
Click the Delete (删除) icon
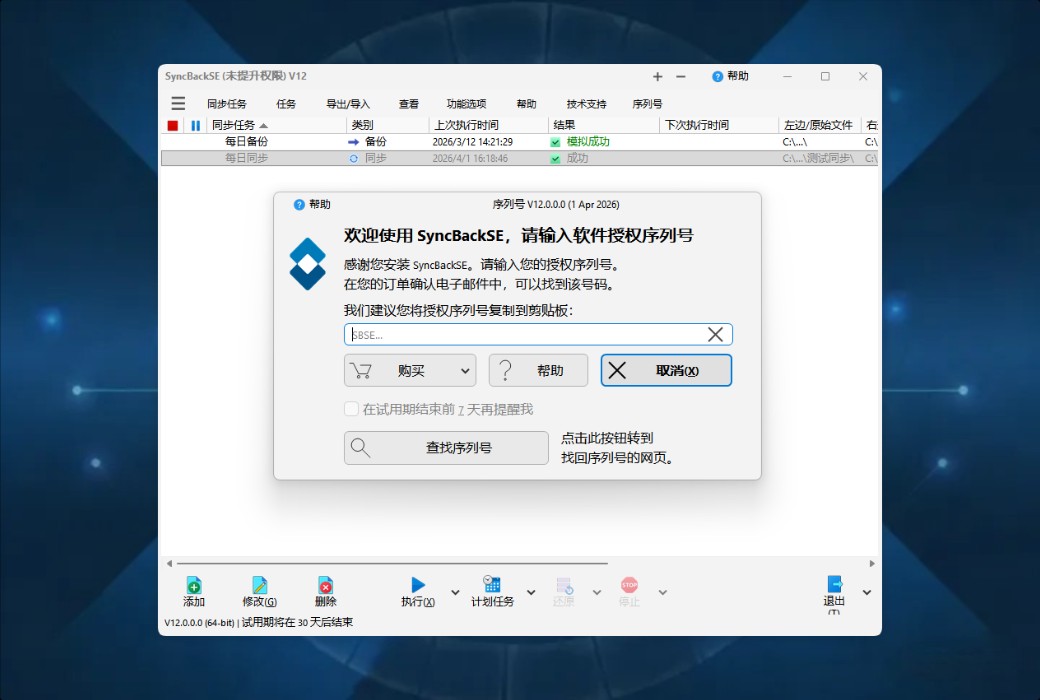coord(323,588)
